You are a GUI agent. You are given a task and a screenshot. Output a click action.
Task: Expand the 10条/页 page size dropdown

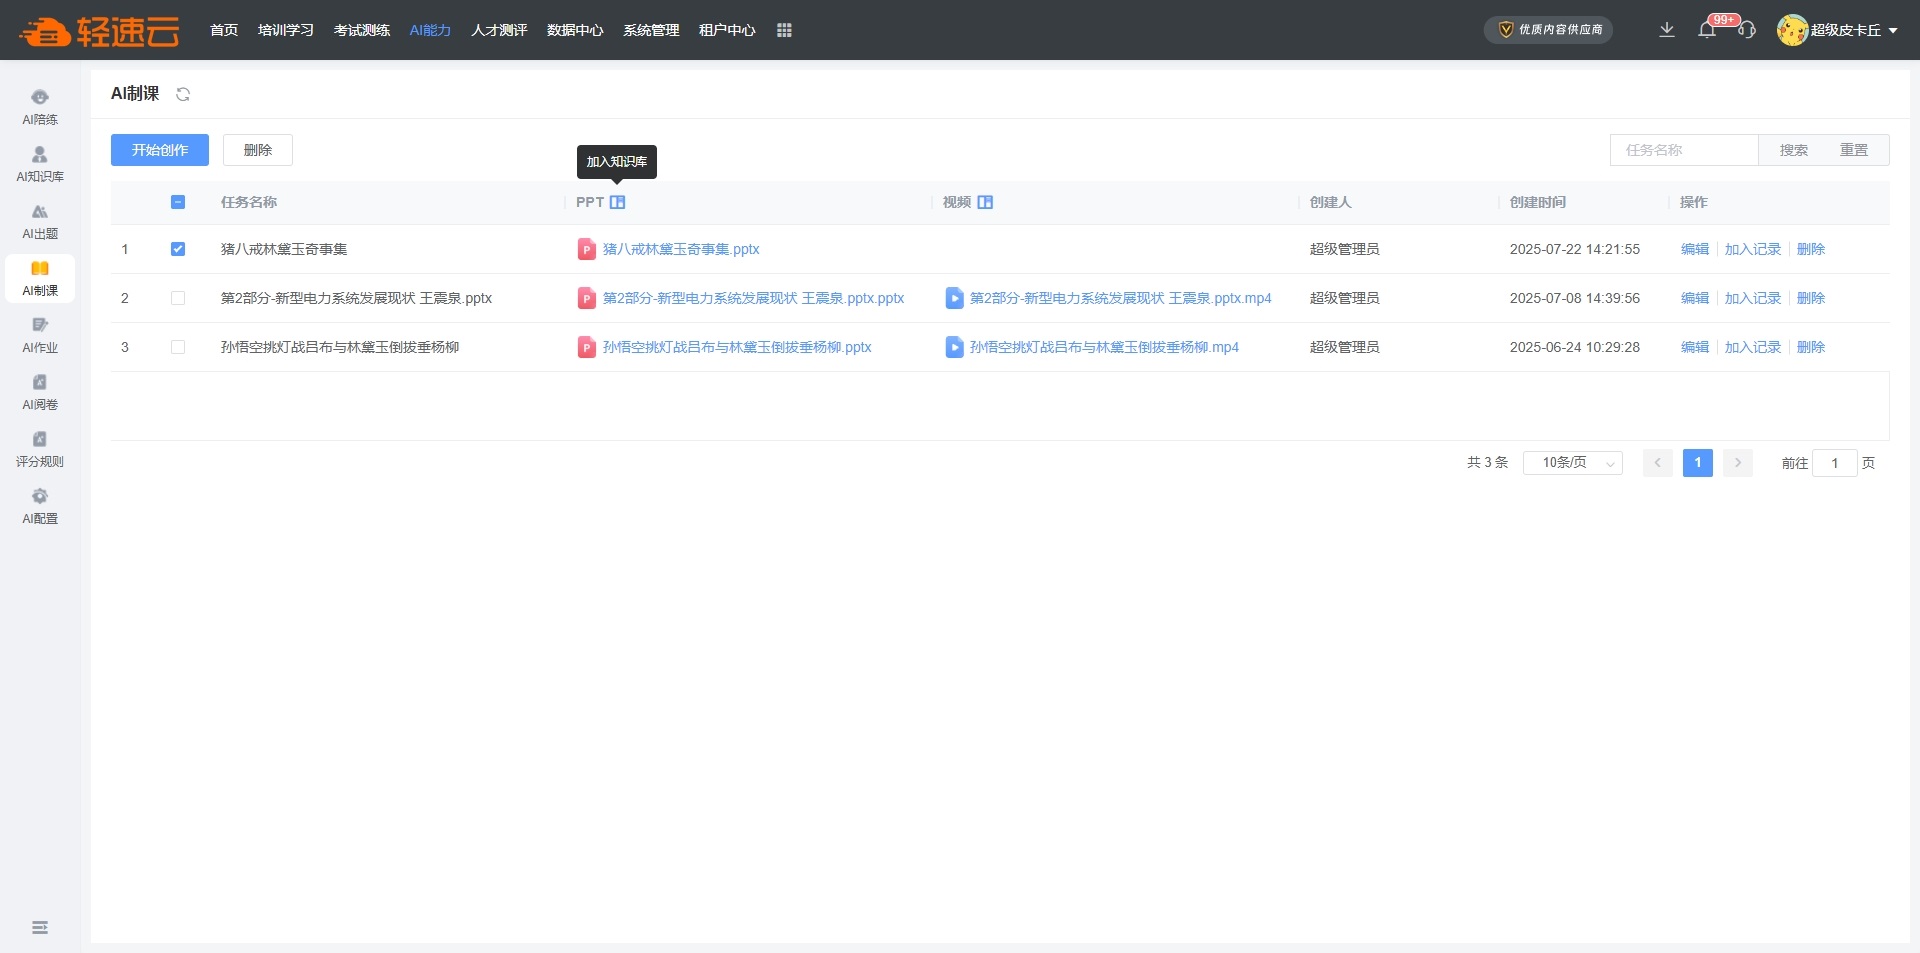pos(1572,463)
